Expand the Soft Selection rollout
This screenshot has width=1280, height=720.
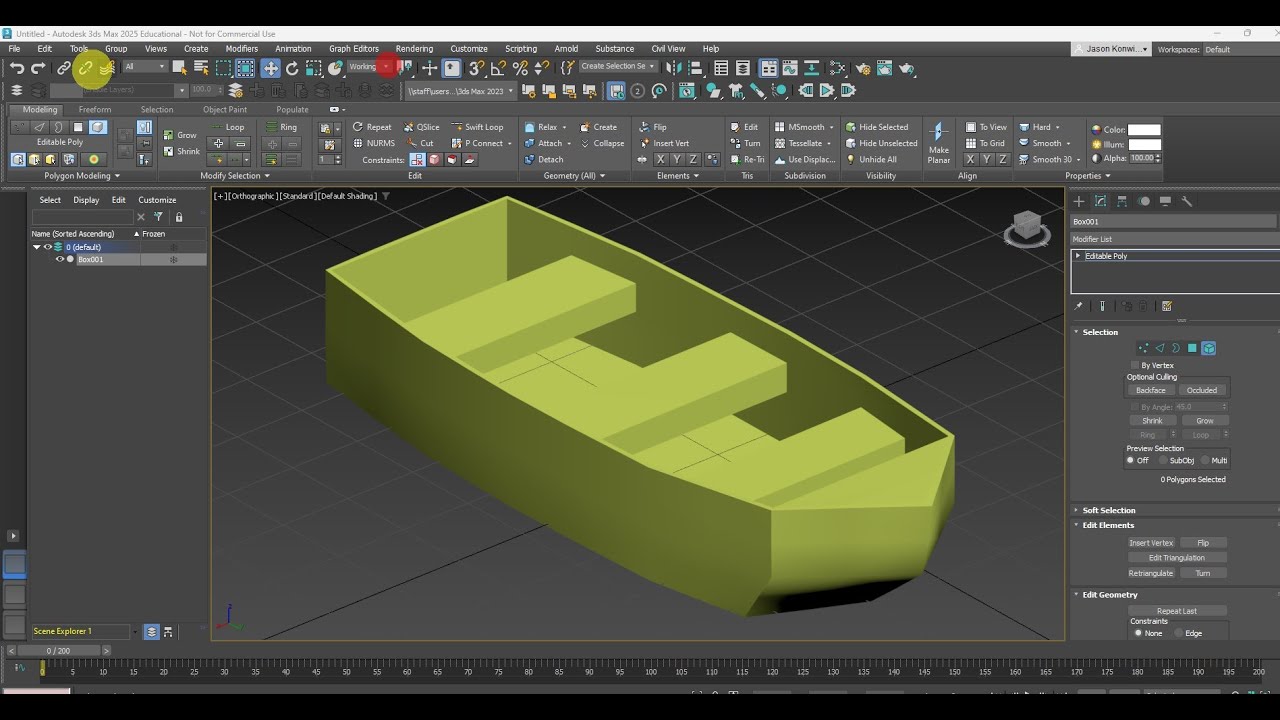click(1108, 510)
